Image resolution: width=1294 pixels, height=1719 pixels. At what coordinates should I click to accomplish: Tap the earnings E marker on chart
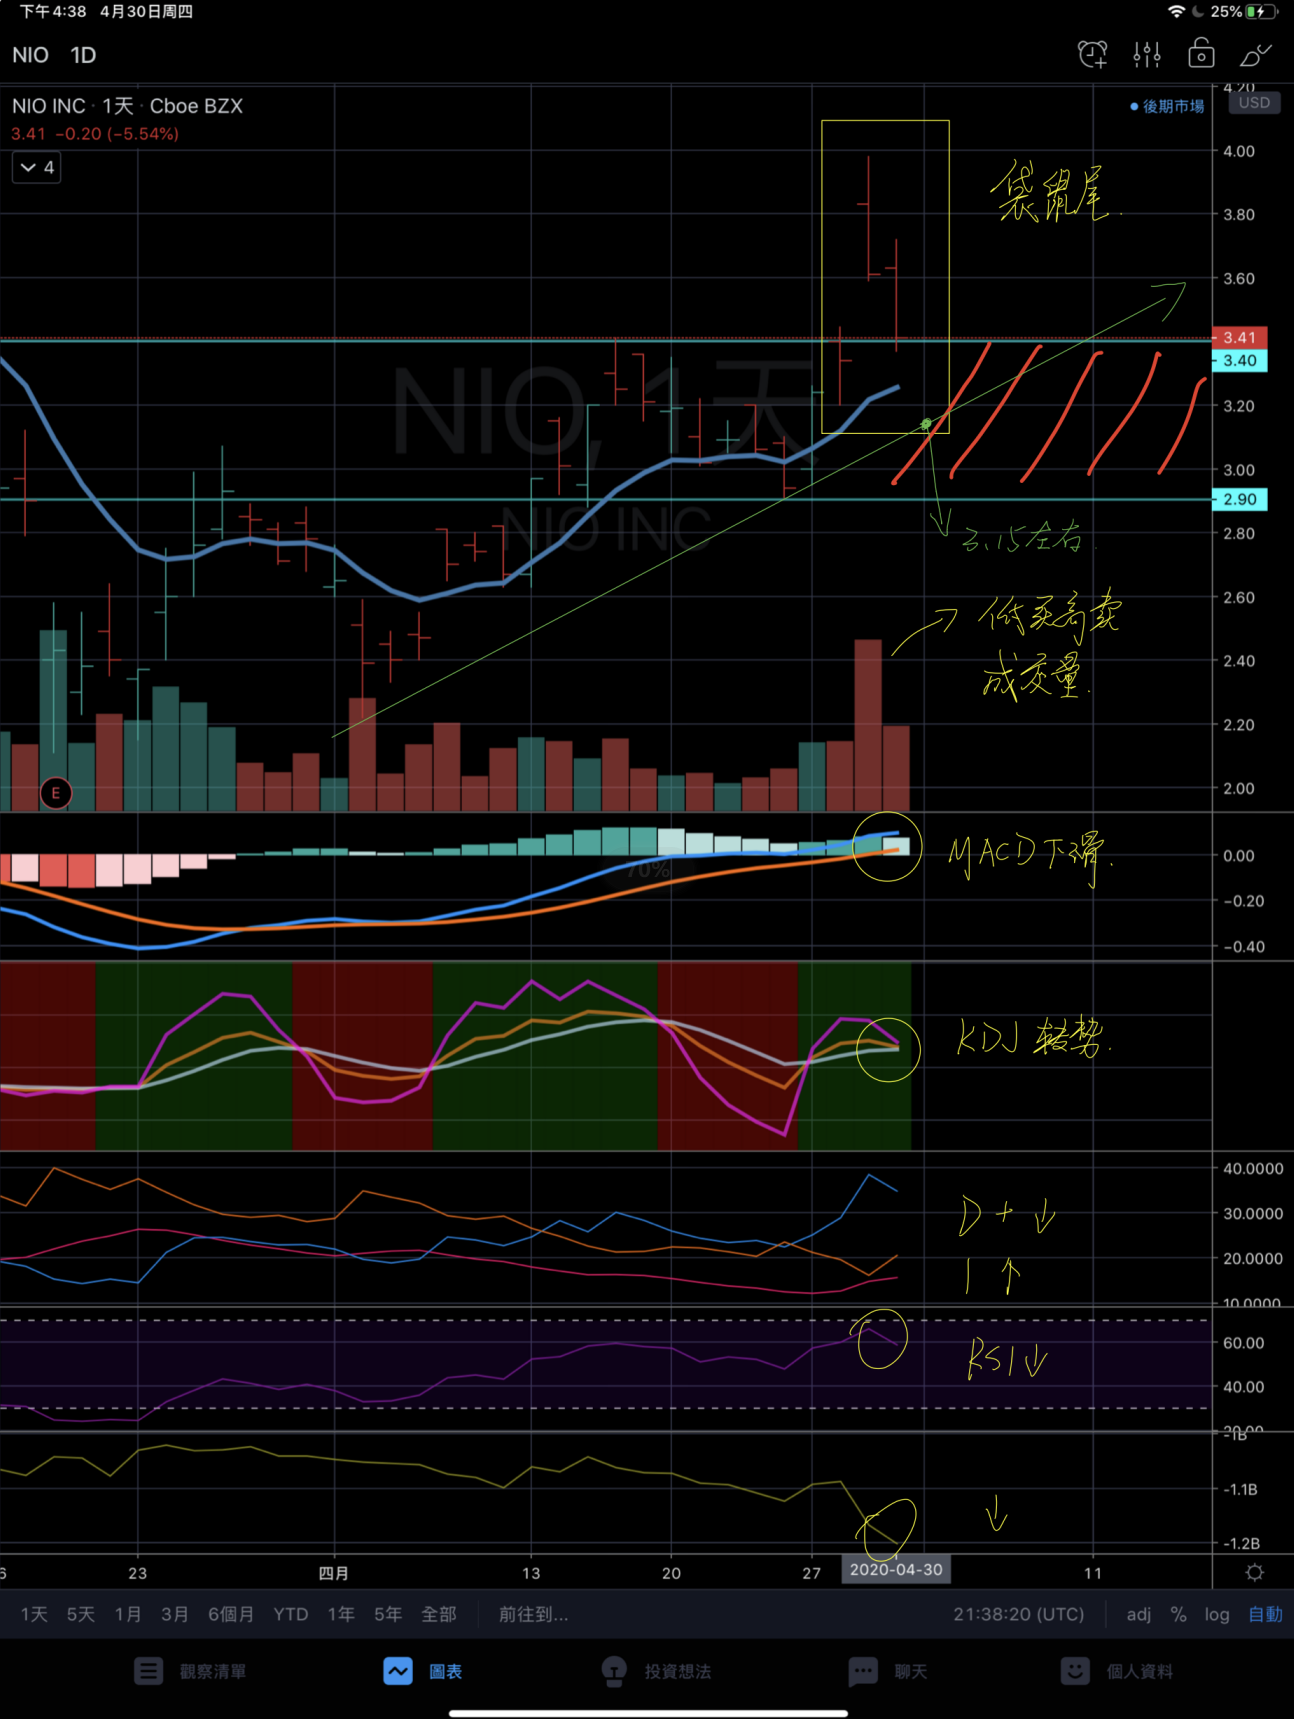pos(56,793)
